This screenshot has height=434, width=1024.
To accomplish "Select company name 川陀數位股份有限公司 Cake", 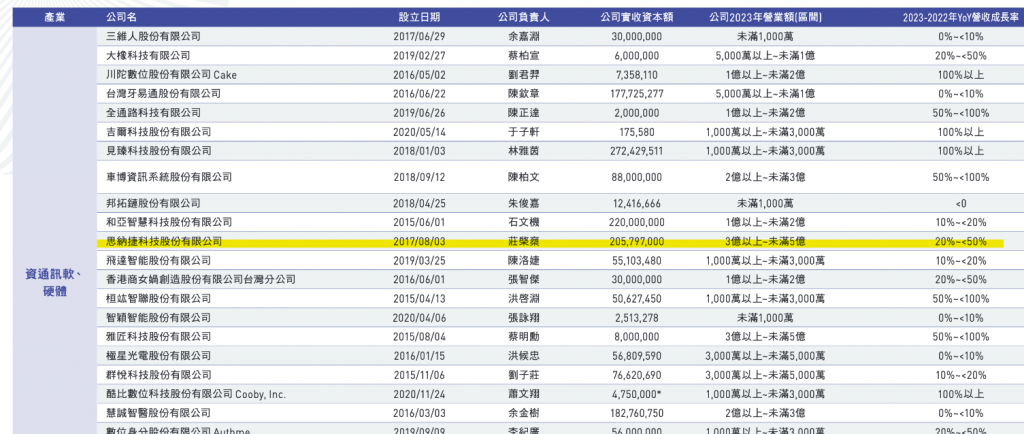I will [x=171, y=75].
